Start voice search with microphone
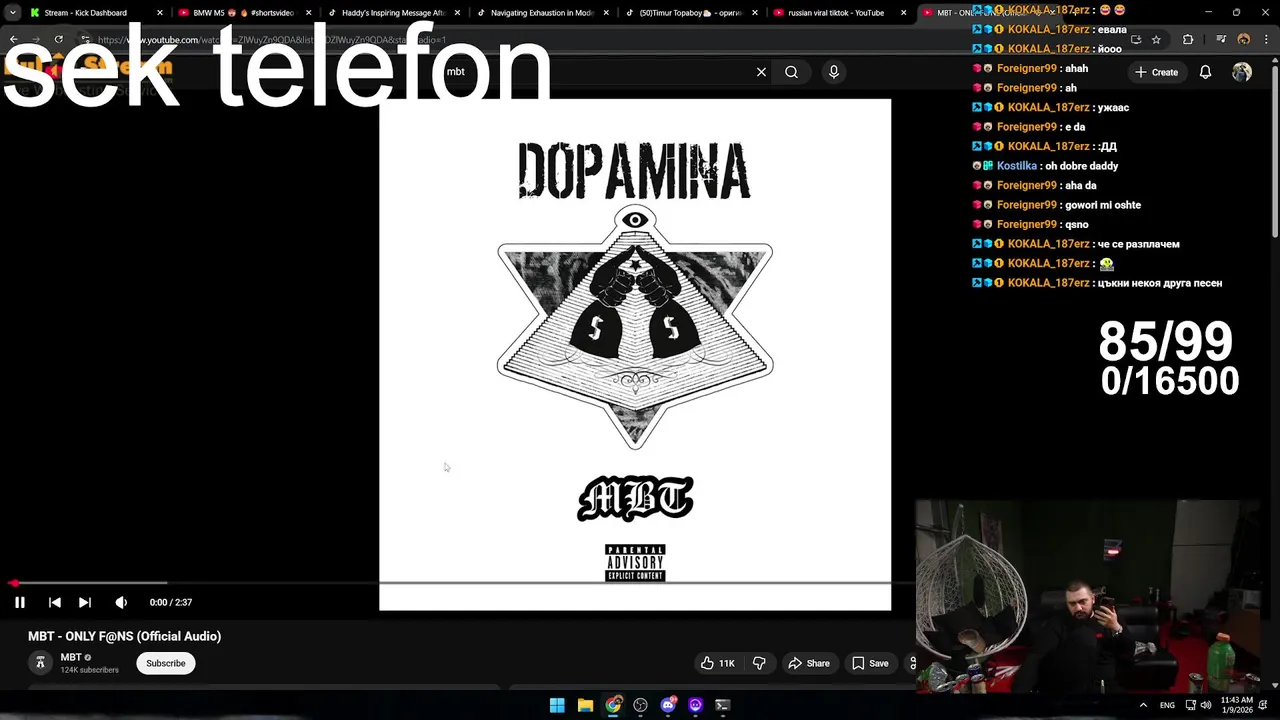Screen dimensions: 1280x720 [x=834, y=72]
